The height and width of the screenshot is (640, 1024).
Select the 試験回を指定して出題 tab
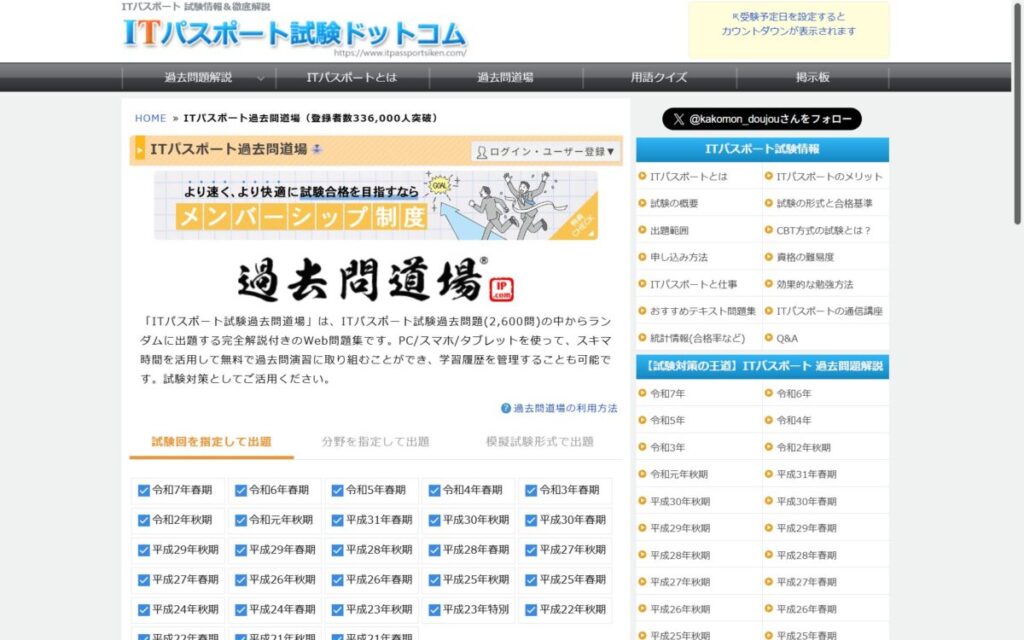tap(212, 442)
